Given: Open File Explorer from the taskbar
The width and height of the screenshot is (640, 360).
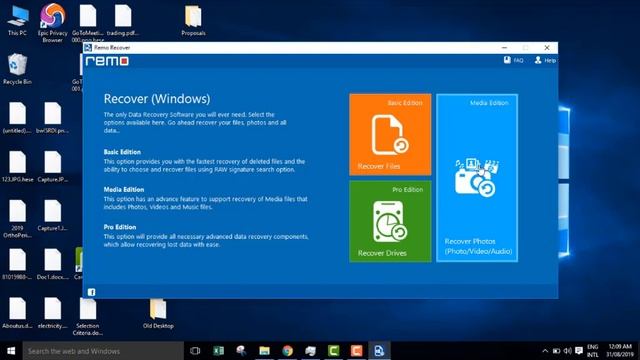Looking at the screenshot, I should [x=264, y=351].
